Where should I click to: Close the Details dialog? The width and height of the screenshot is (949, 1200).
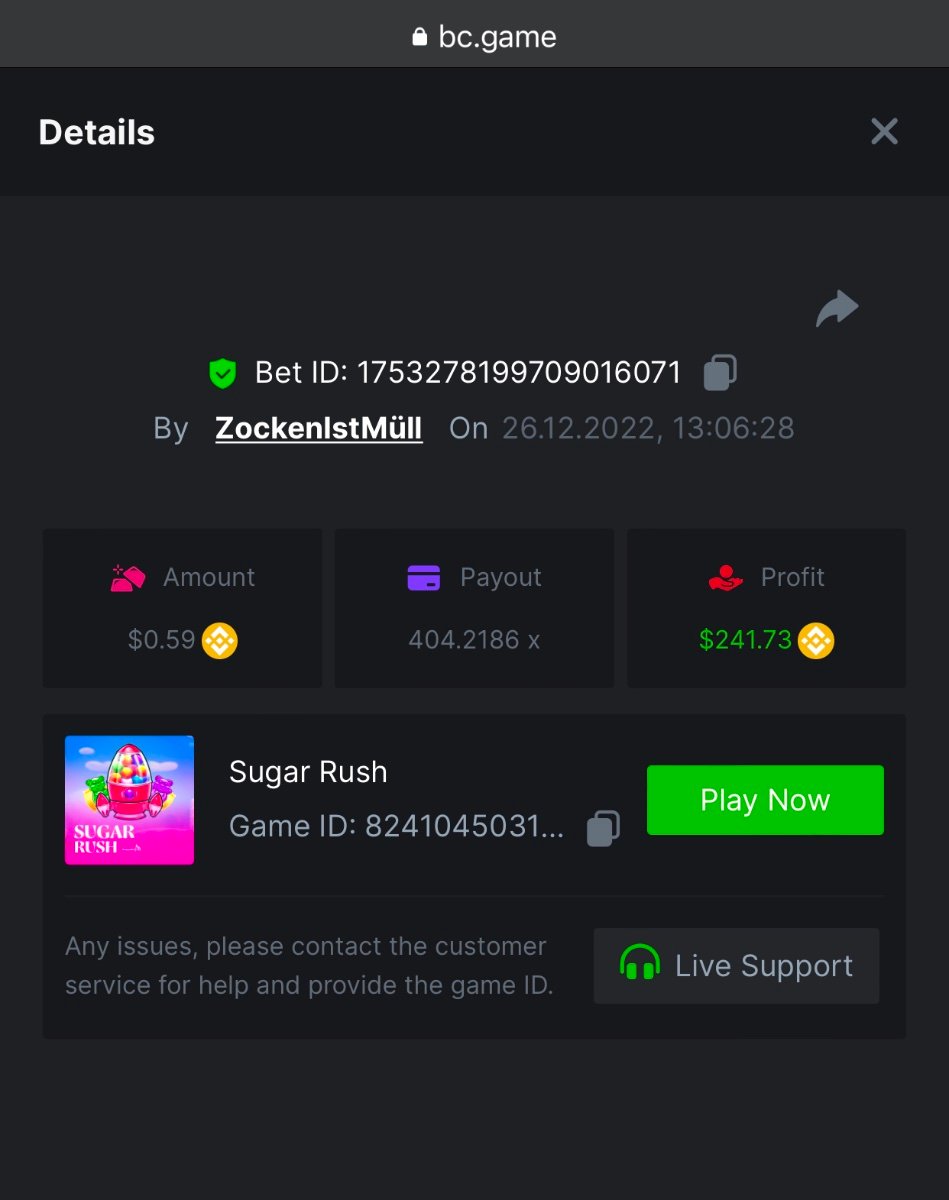click(x=884, y=132)
